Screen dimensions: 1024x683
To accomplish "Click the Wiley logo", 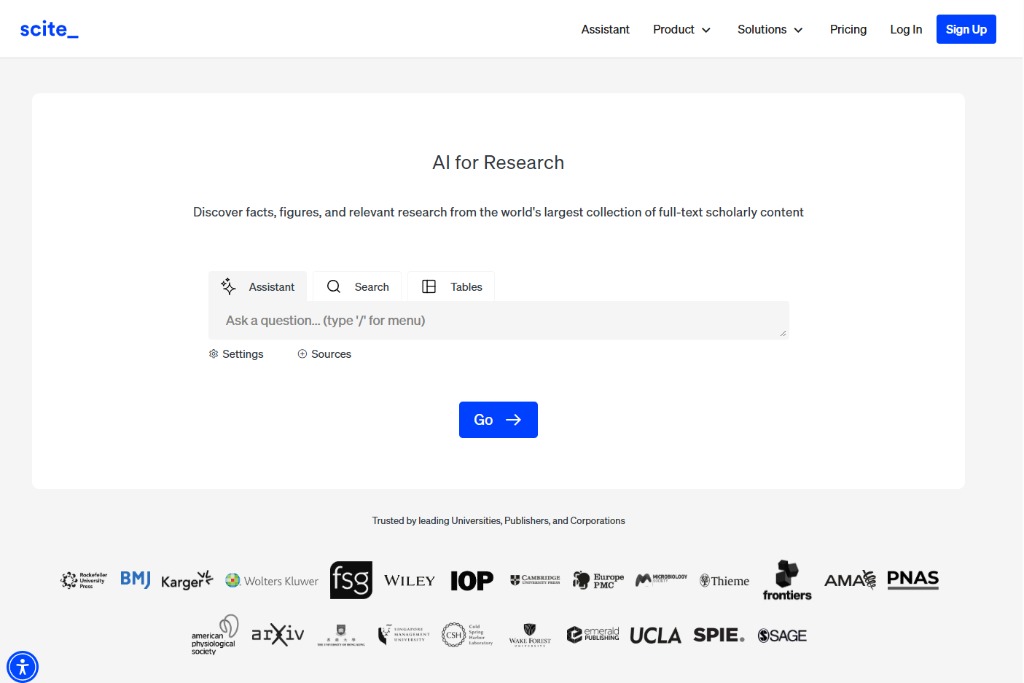I will tap(409, 580).
